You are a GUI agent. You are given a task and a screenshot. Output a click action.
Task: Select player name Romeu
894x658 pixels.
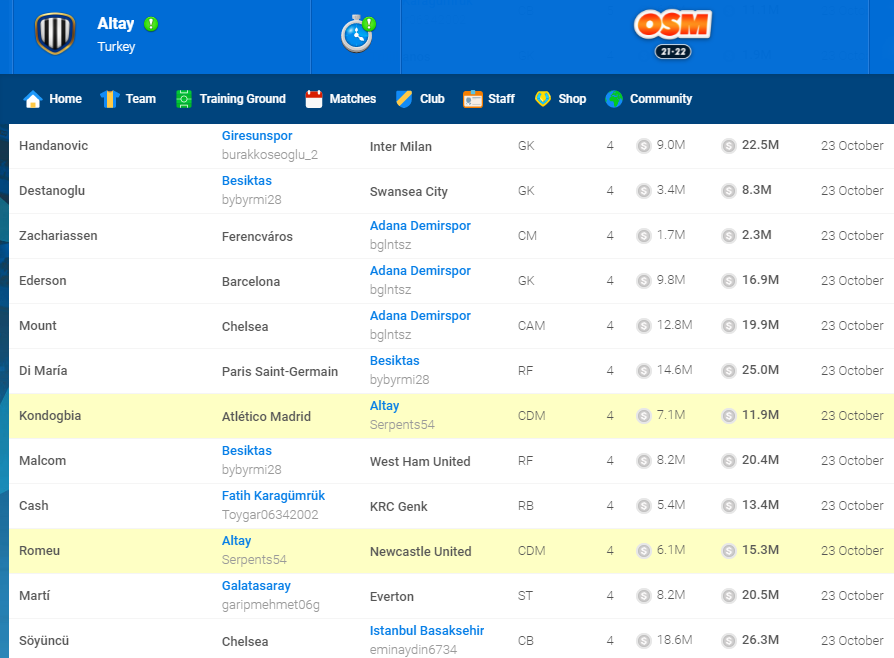(x=39, y=551)
